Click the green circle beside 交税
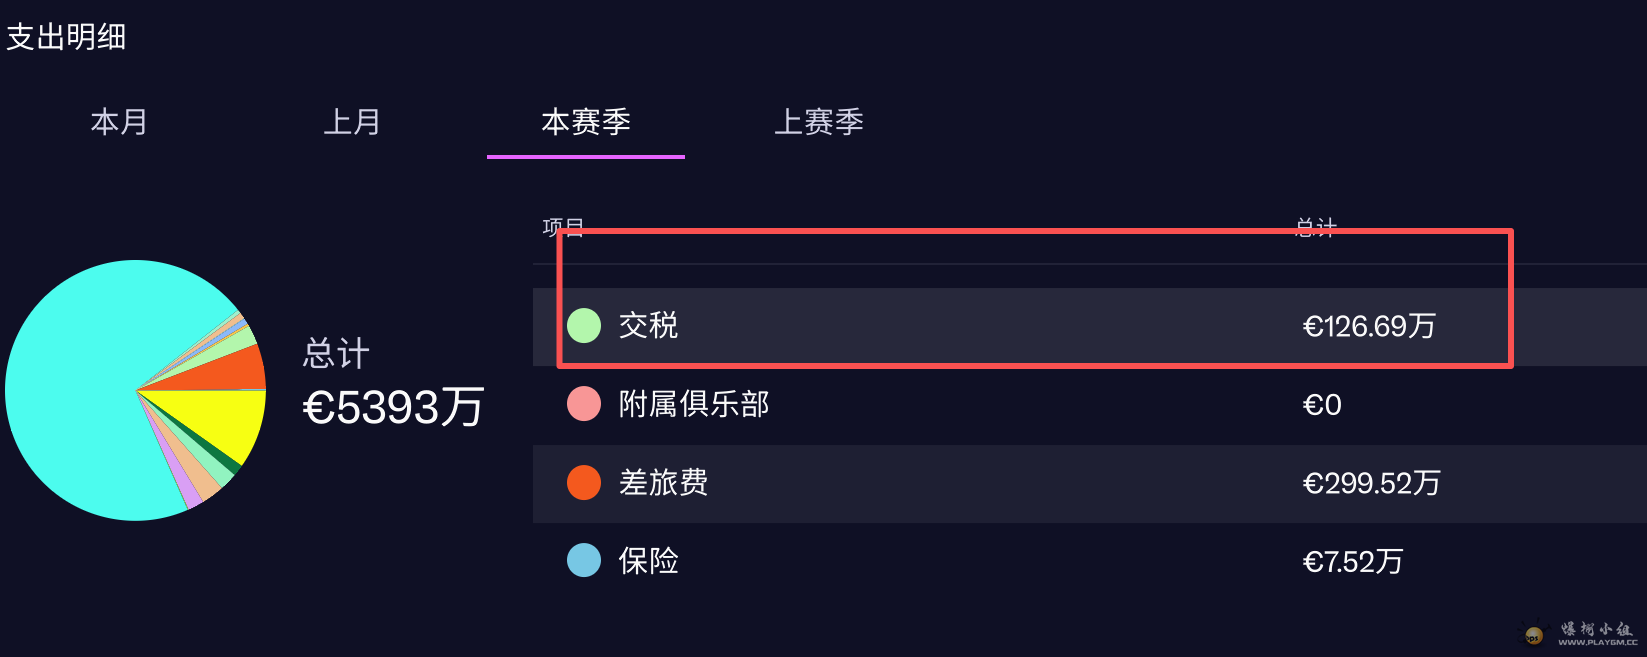1647x657 pixels. click(x=584, y=325)
